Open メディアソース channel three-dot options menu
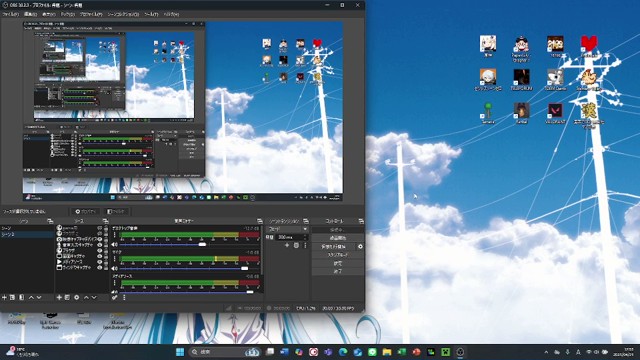 click(115, 283)
